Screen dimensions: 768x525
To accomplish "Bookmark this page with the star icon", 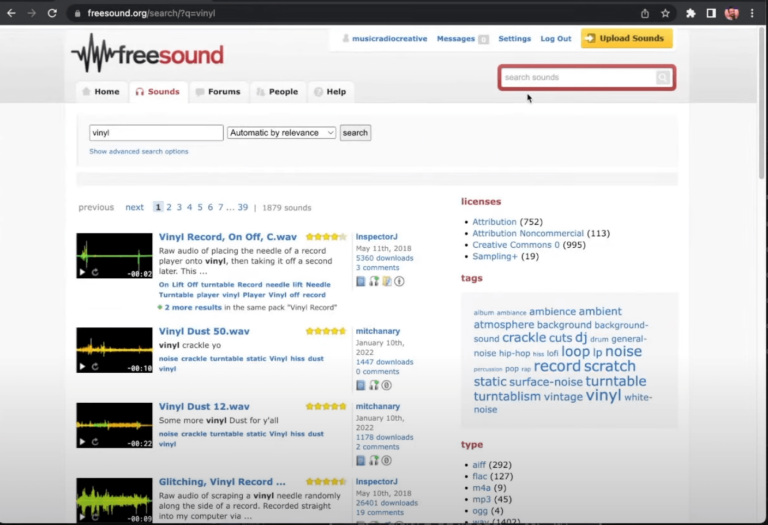I will pos(665,13).
